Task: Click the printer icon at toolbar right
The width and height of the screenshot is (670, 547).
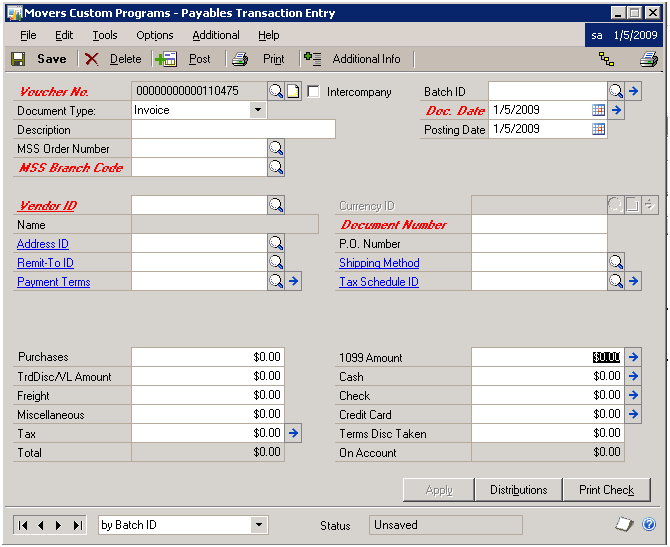Action: tap(648, 59)
